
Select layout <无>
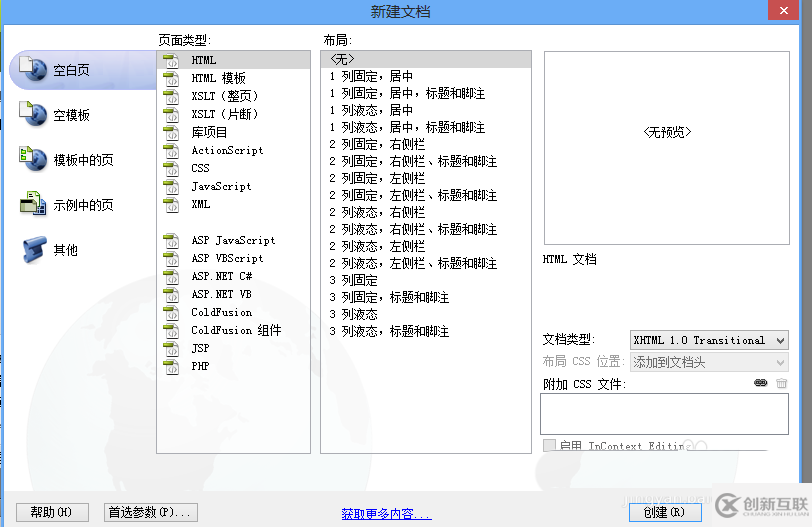pos(426,59)
